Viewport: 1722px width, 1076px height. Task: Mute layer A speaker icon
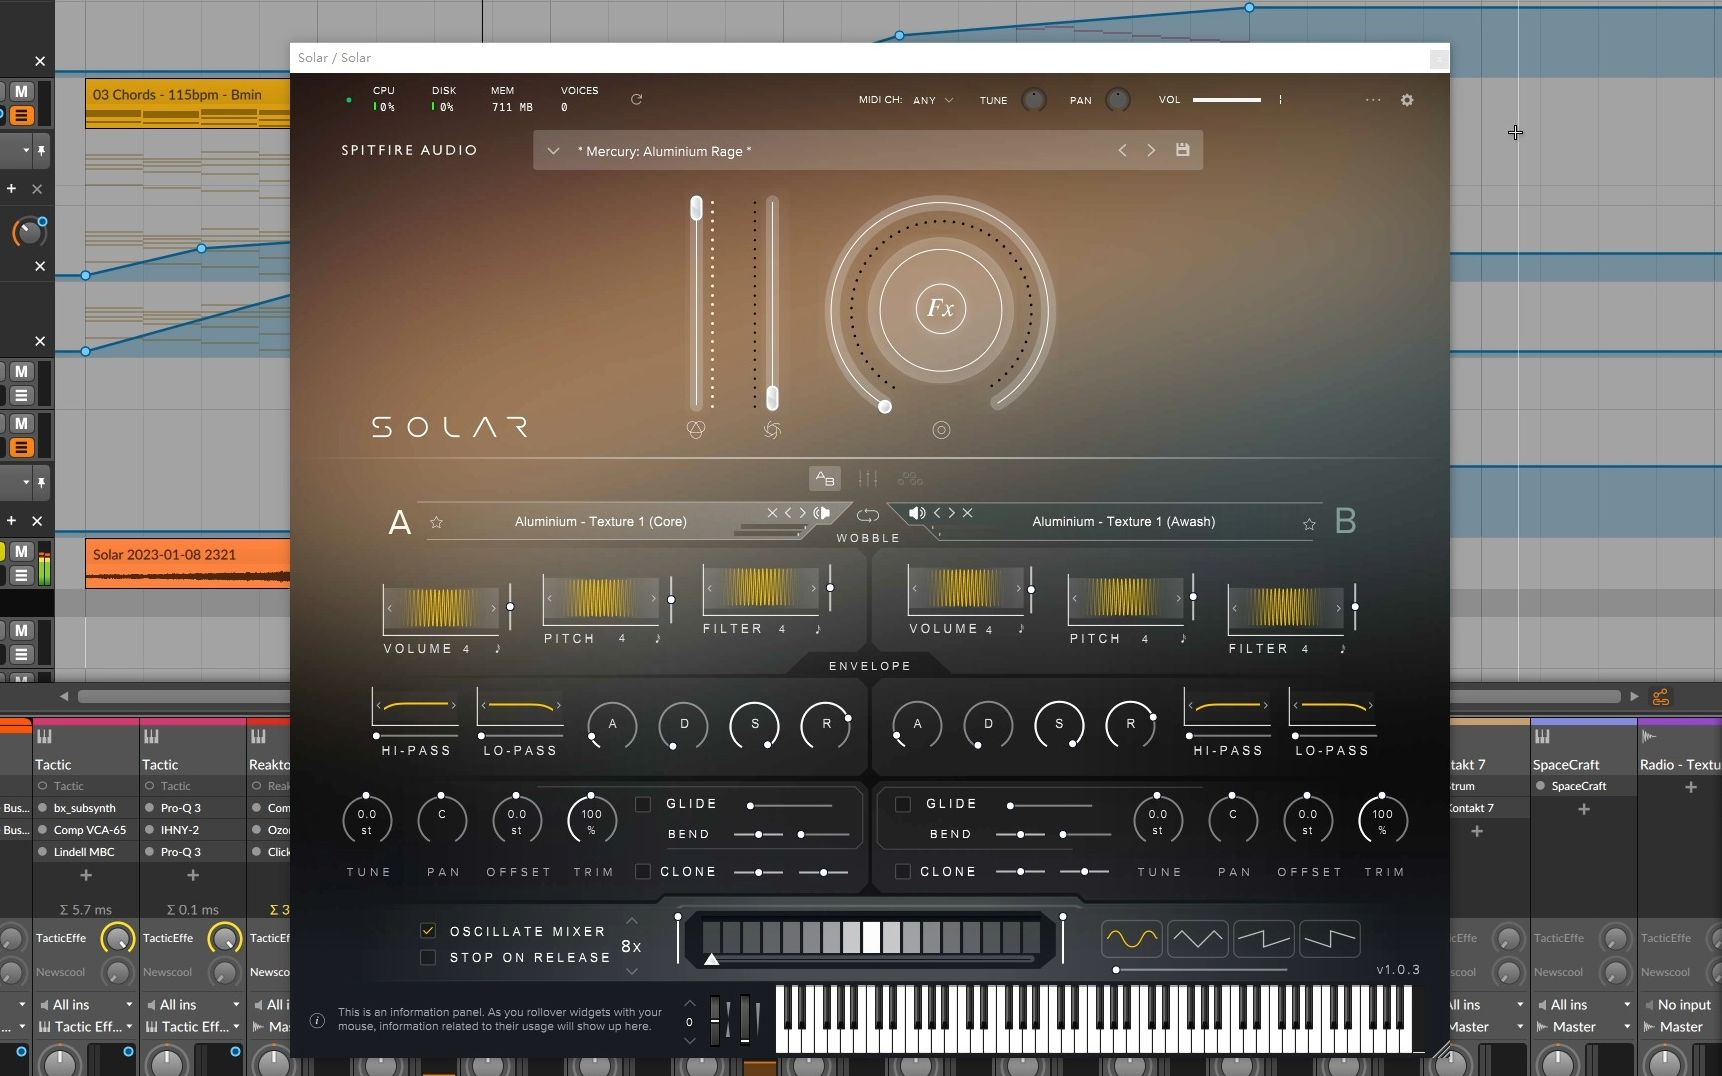822,513
